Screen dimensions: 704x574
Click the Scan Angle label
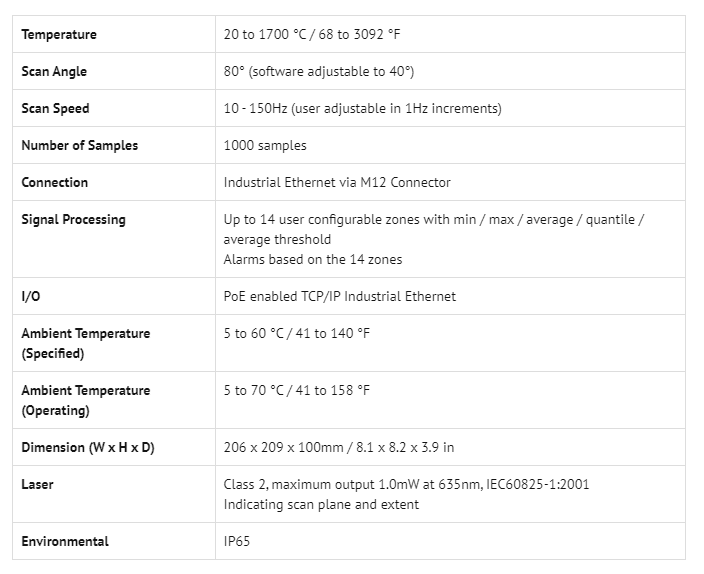click(54, 72)
